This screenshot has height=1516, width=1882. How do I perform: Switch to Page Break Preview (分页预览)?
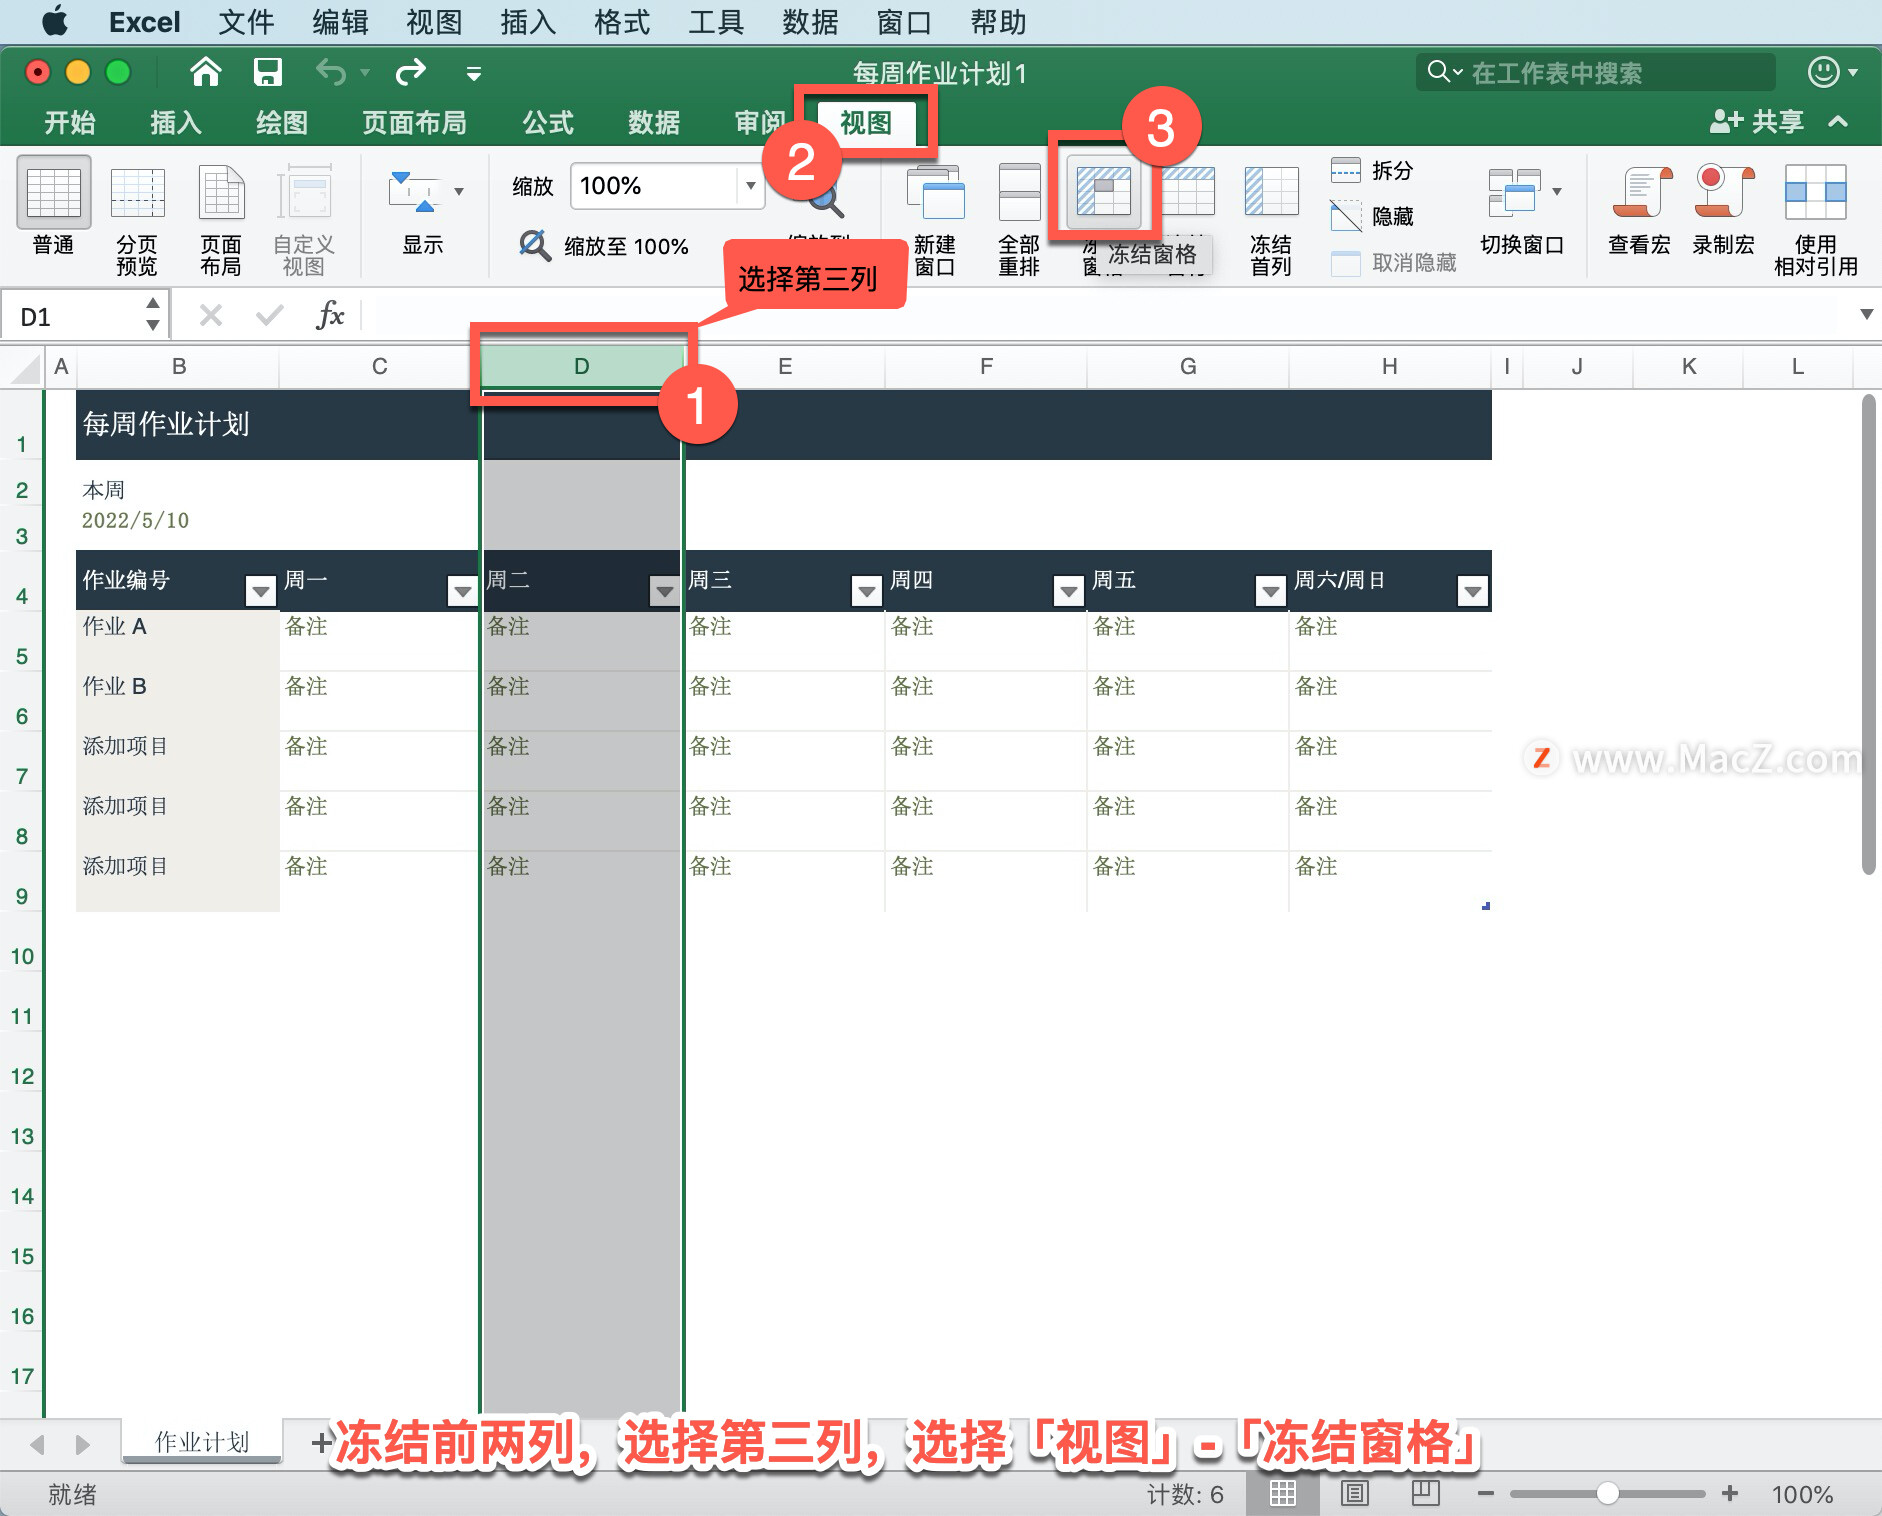pos(137,193)
